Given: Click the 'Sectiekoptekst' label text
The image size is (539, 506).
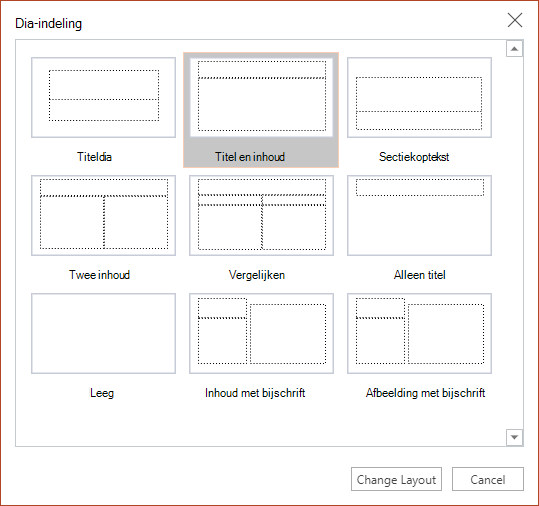Looking at the screenshot, I should (x=414, y=157).
